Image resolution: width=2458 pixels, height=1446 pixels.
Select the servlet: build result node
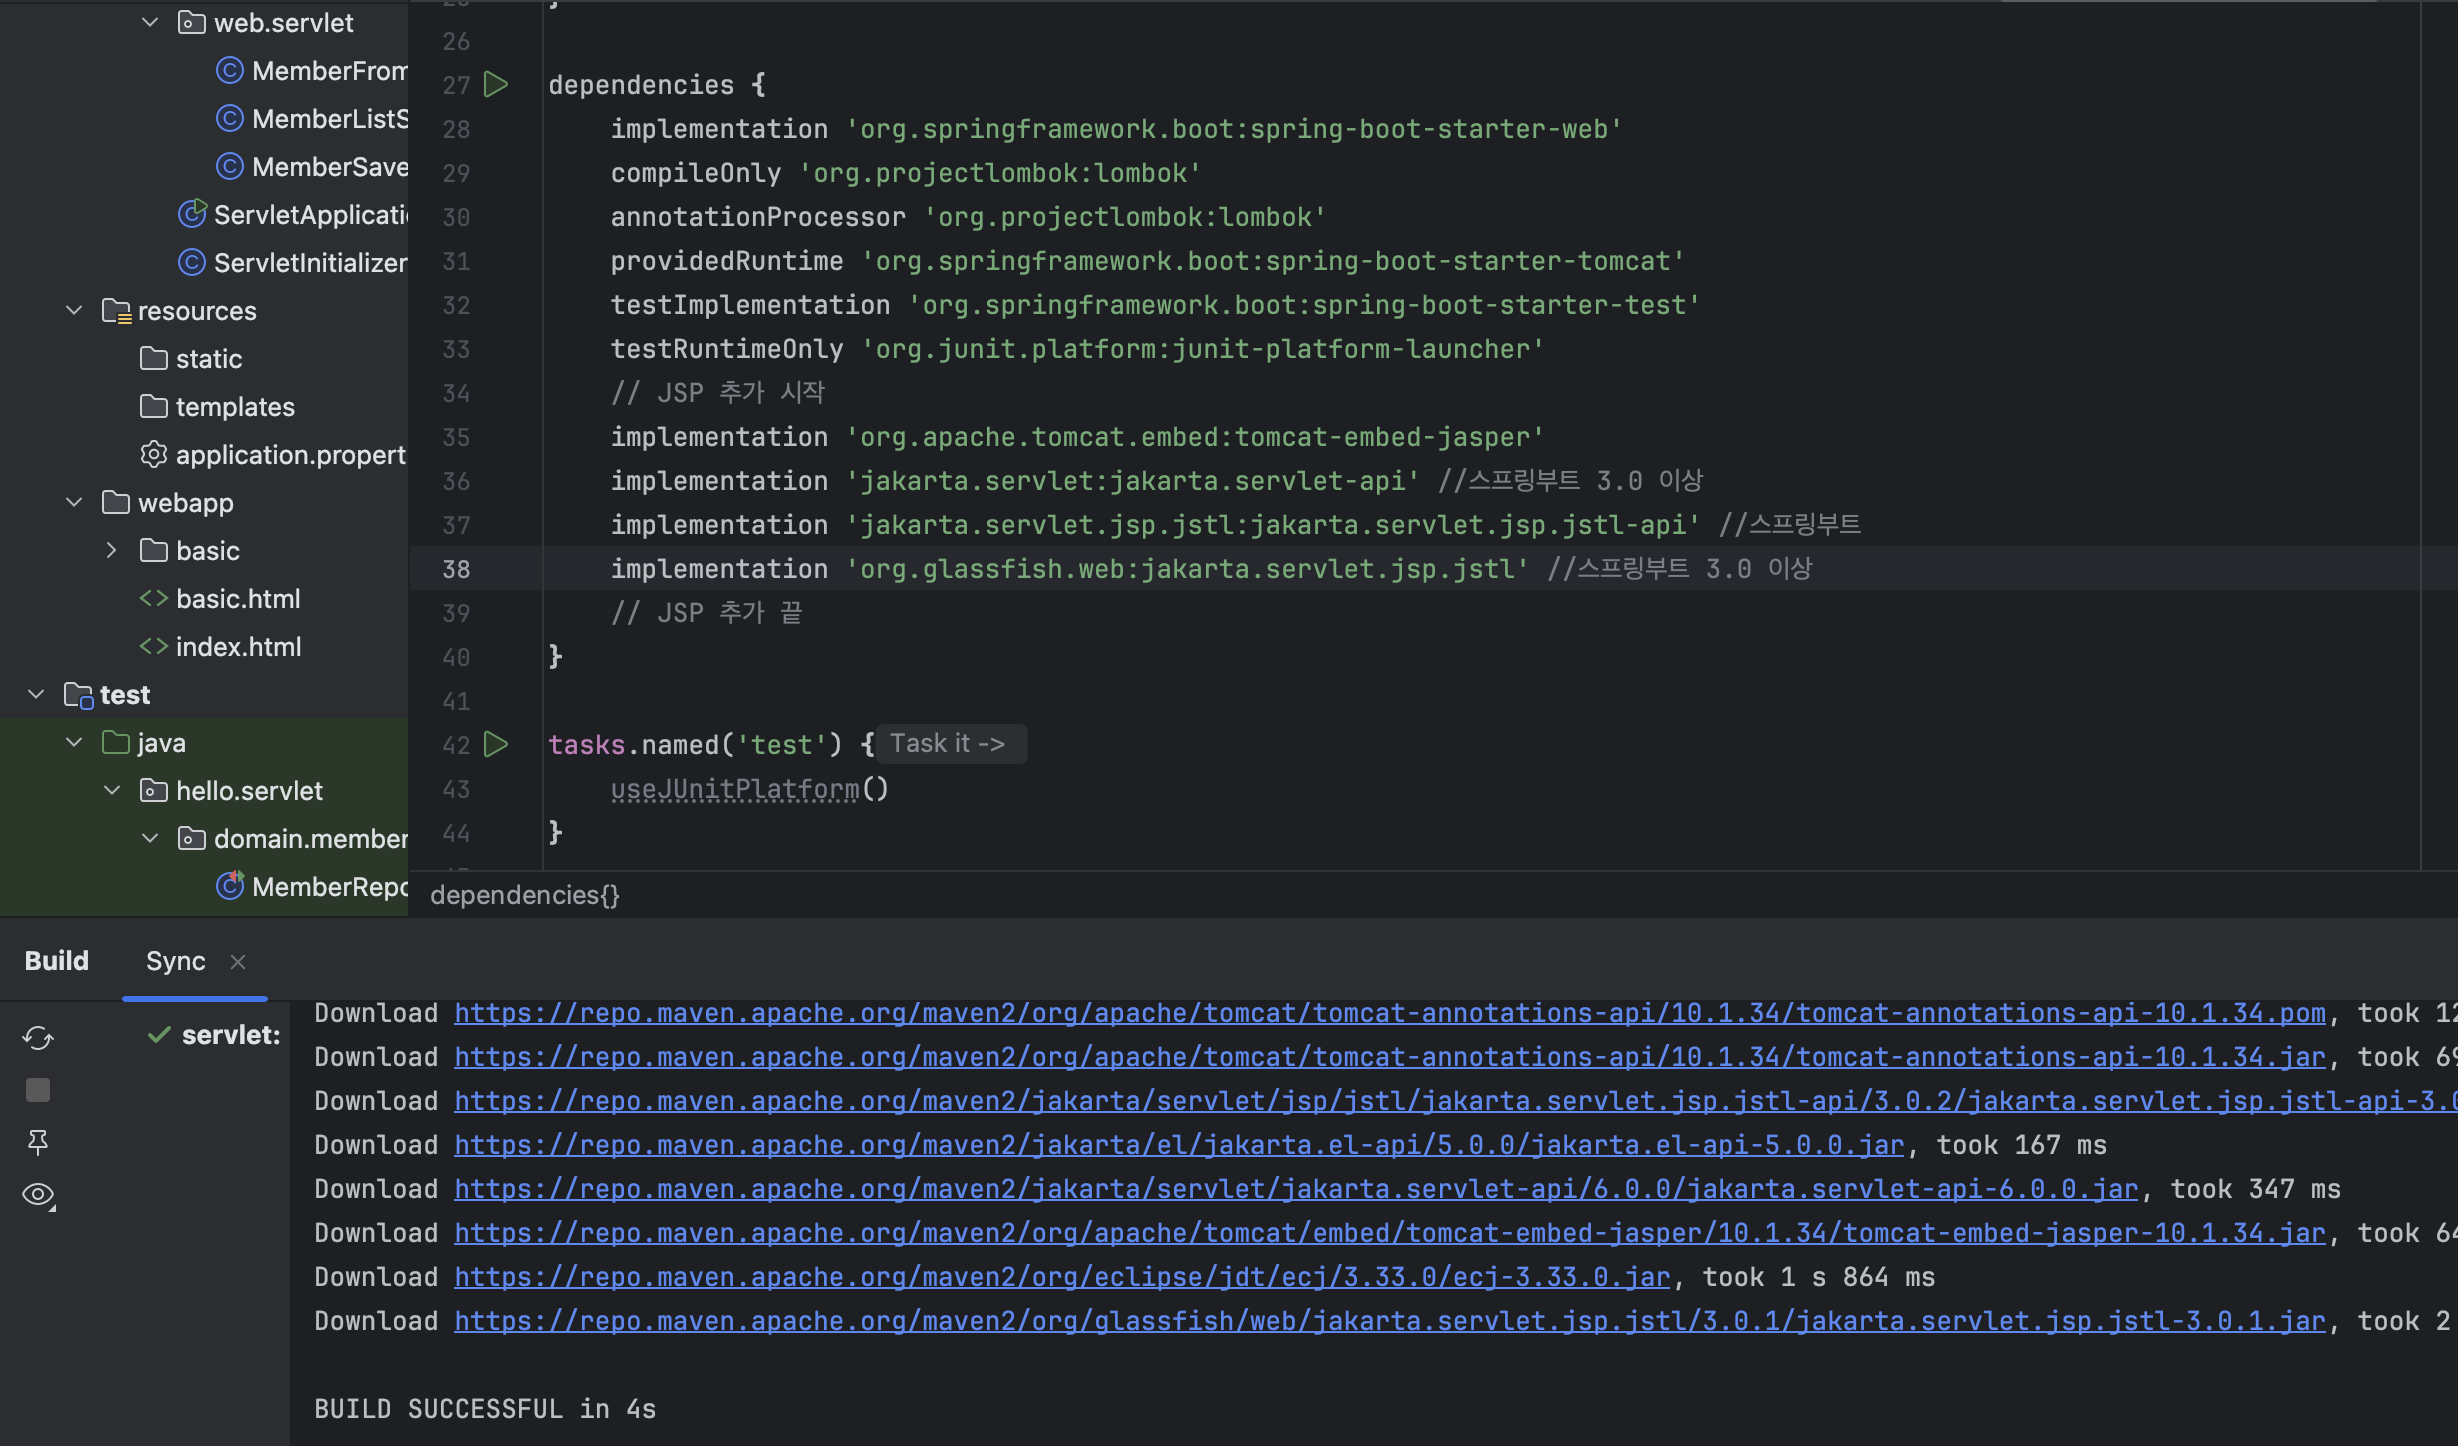coord(230,1035)
